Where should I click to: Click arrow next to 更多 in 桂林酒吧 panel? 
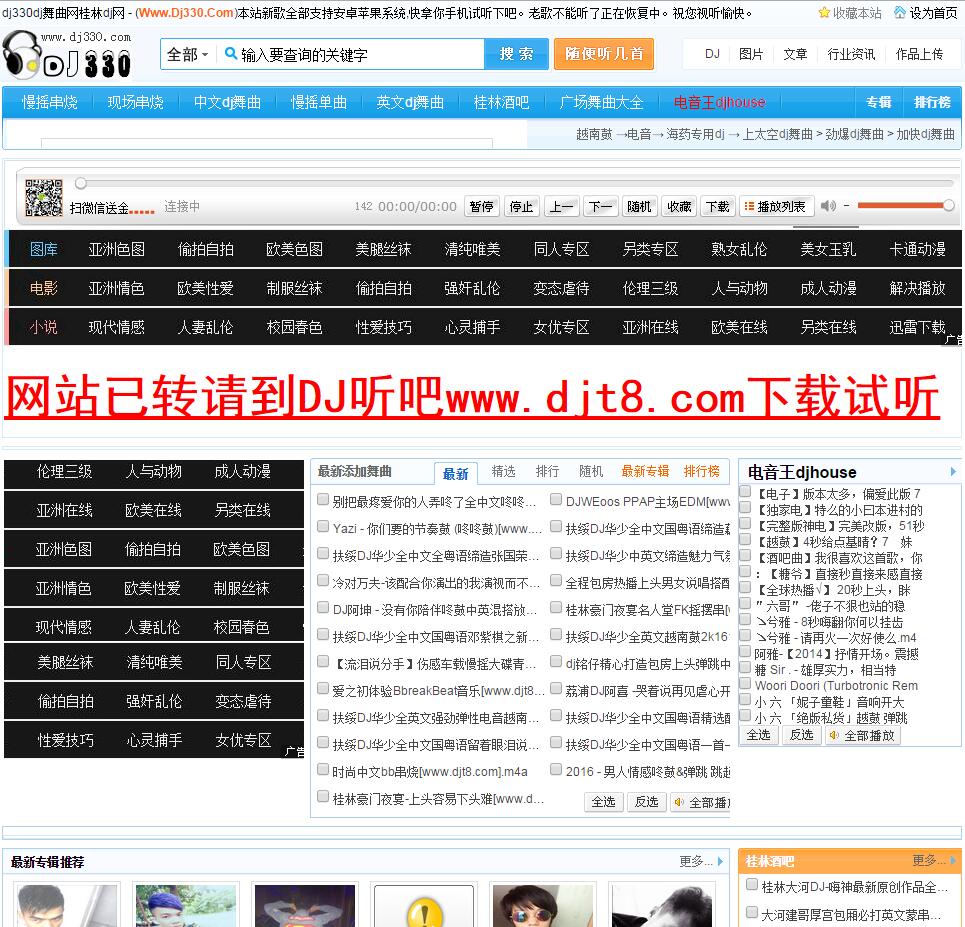[953, 860]
